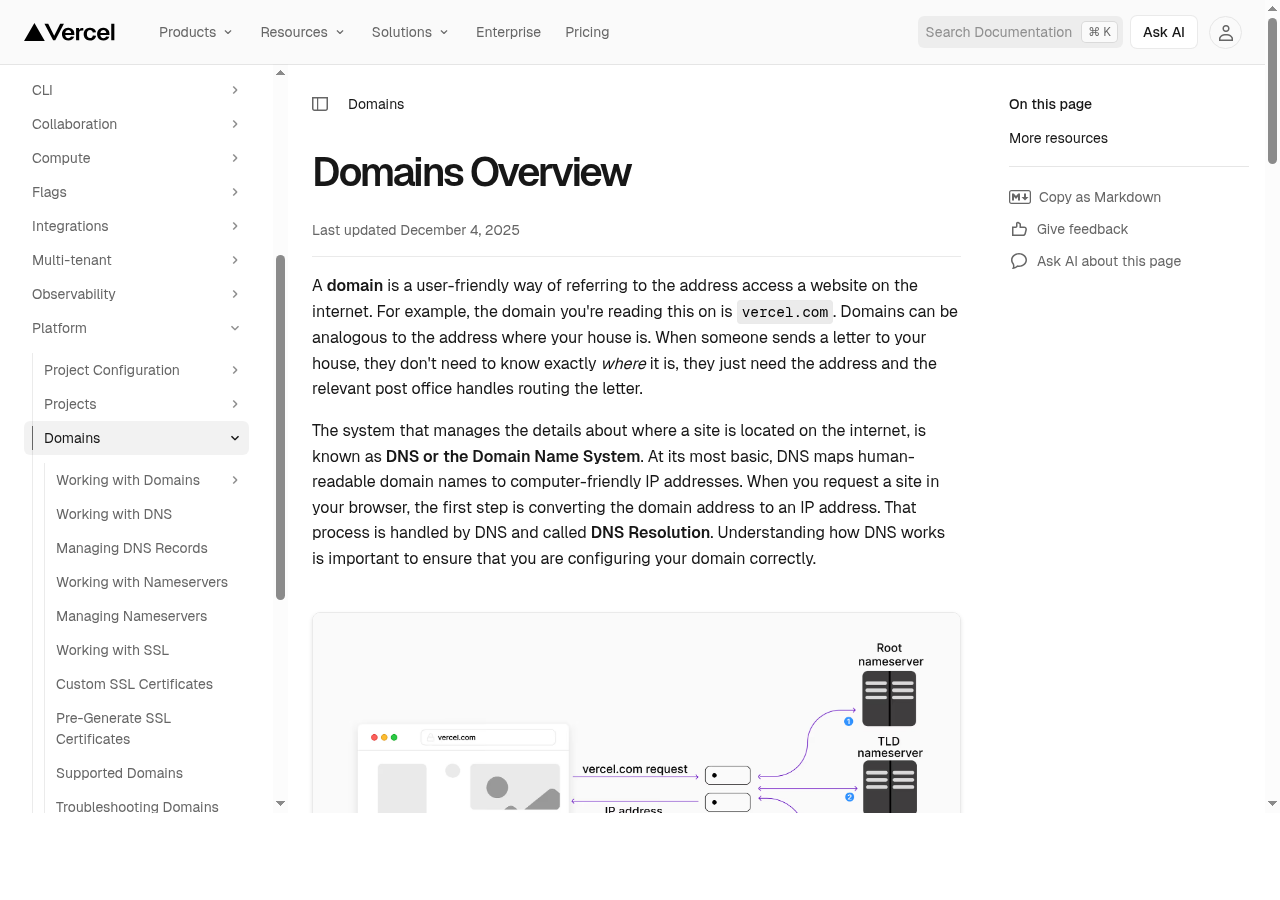Screen dimensions: 1280x900
Task: Click the vercel.com inline code text
Action: click(785, 312)
